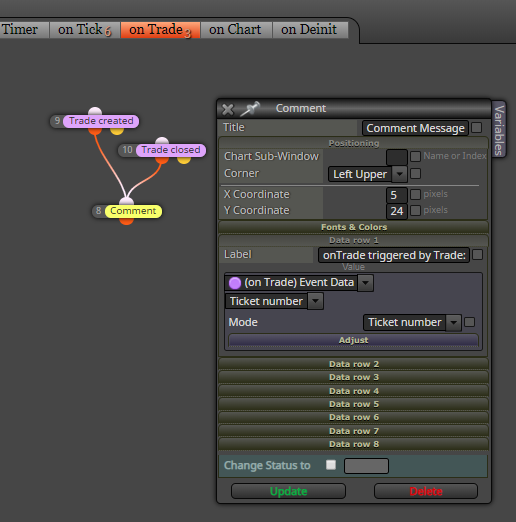
Task: Switch to the on Trade tab
Action: tap(160, 30)
